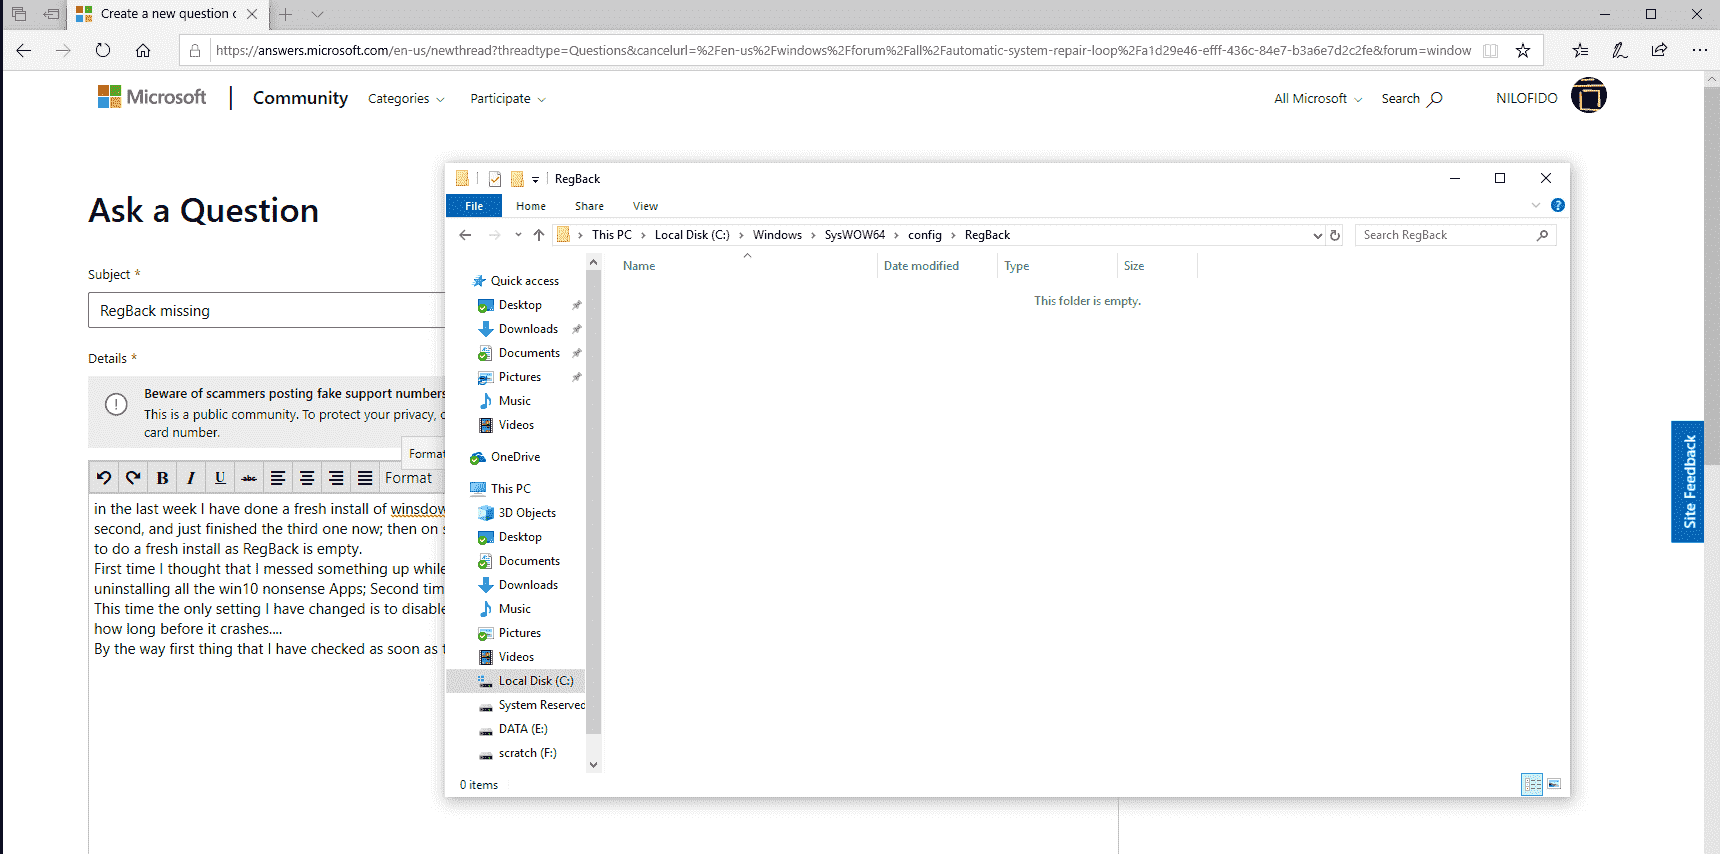Open the NILOFIDO profile avatar
Screen dimensions: 1720x854
click(x=1588, y=96)
